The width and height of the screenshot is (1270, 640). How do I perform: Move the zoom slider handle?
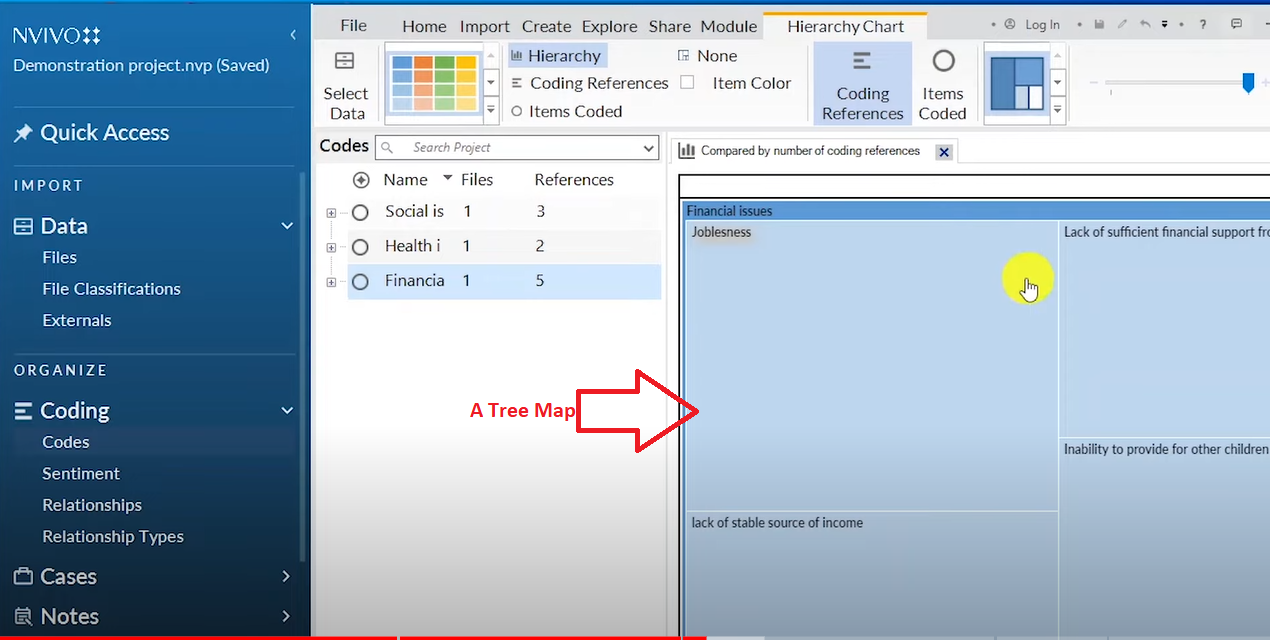click(x=1248, y=83)
